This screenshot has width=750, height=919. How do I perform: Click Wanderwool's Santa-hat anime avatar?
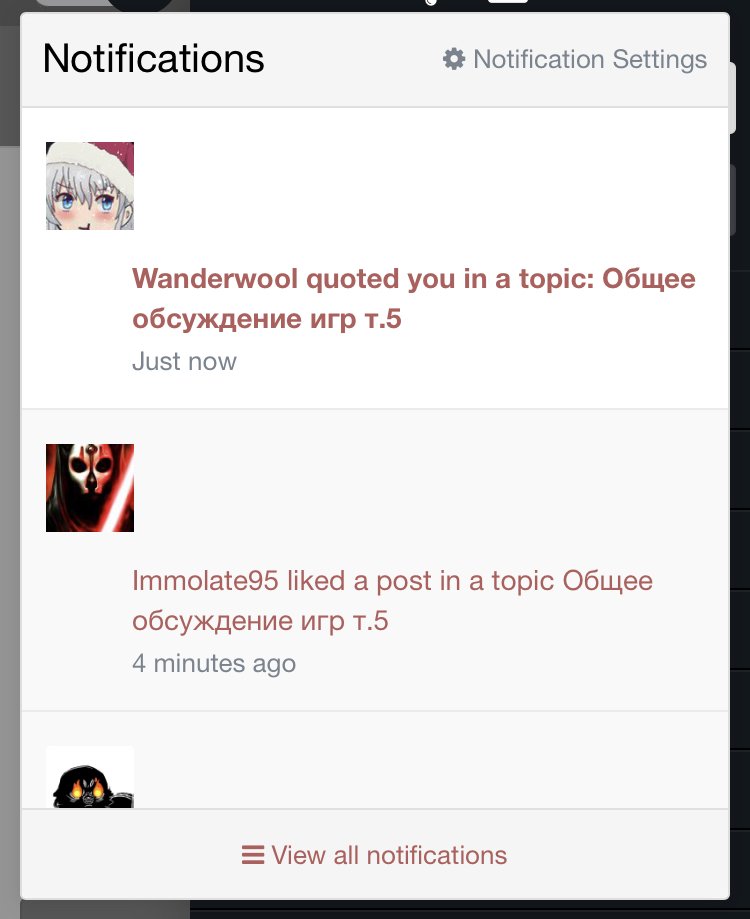90,186
